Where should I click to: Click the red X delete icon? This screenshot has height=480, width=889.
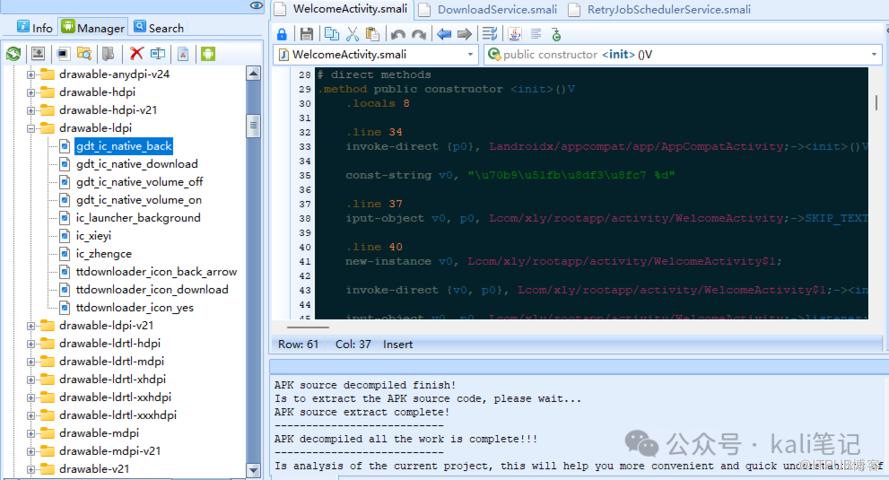coord(136,54)
